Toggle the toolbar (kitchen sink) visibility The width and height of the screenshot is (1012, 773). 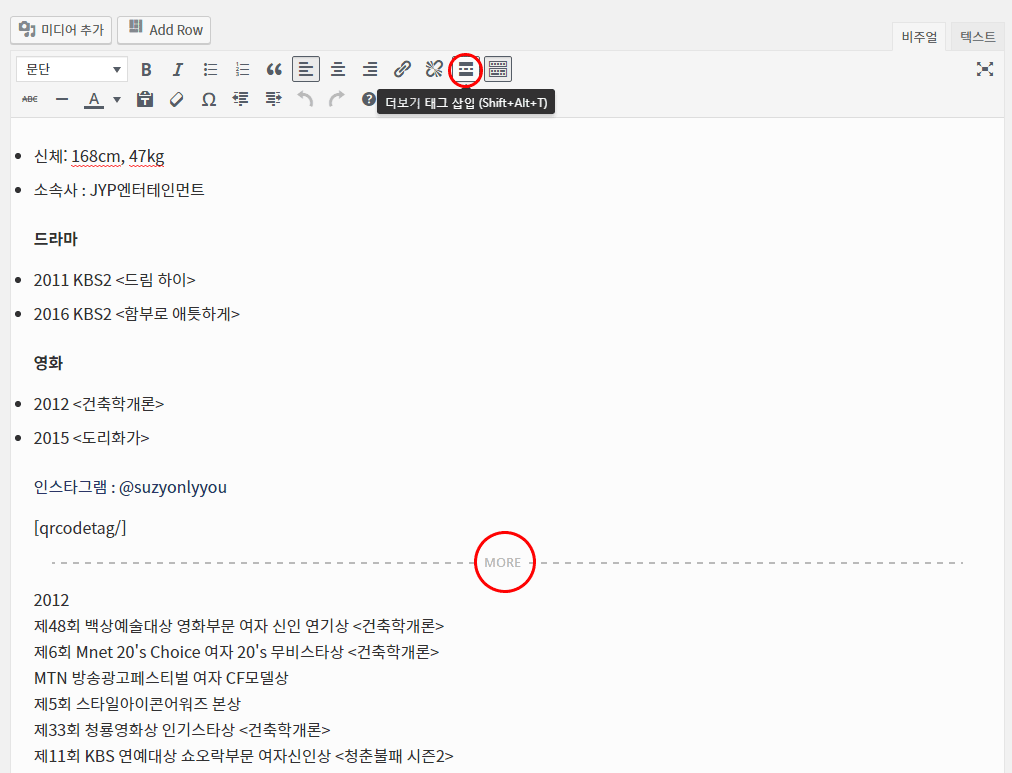click(x=498, y=69)
